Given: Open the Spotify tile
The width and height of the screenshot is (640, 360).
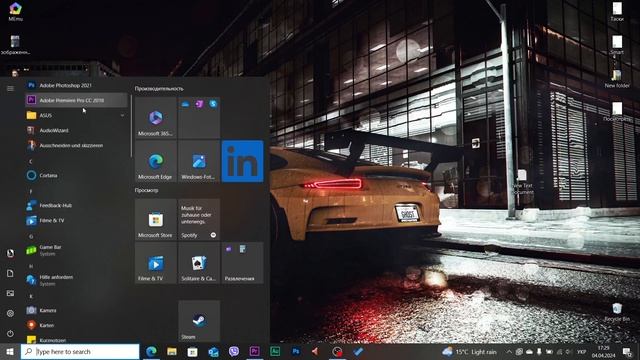Looking at the screenshot, I should pos(199,220).
